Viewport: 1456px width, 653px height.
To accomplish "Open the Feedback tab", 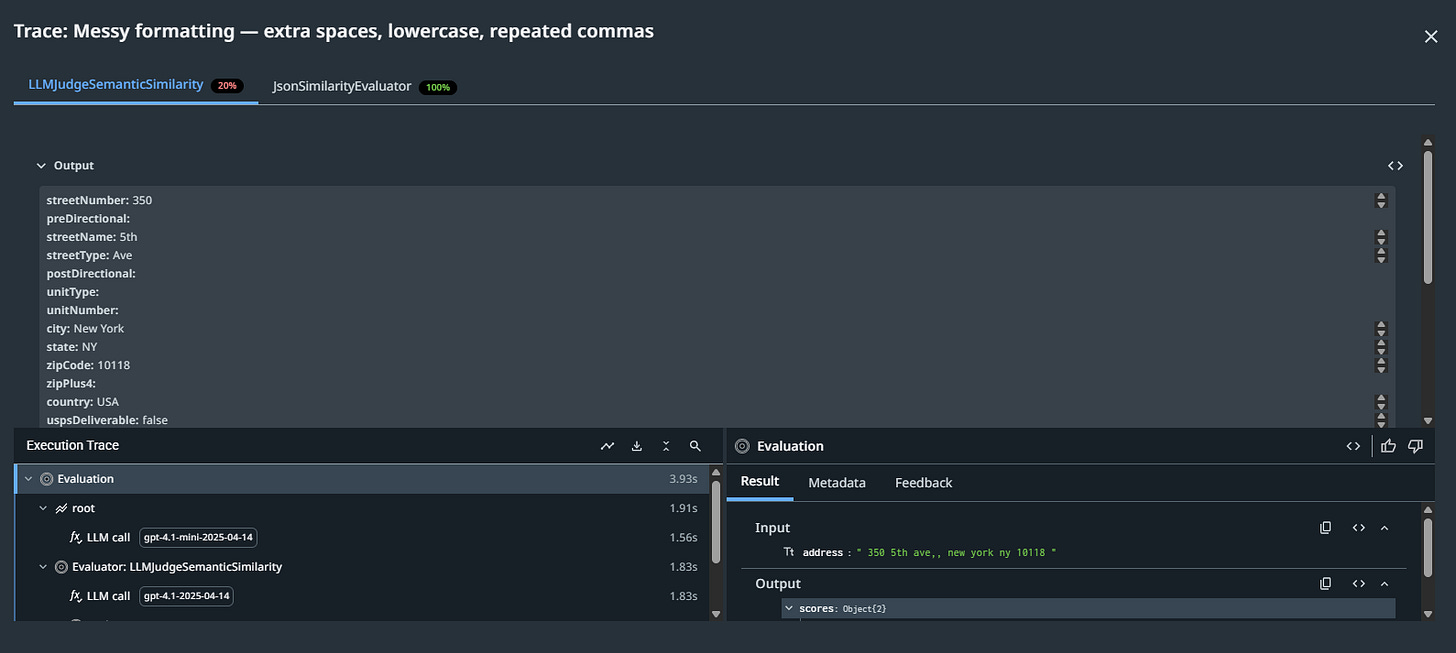I will point(923,483).
